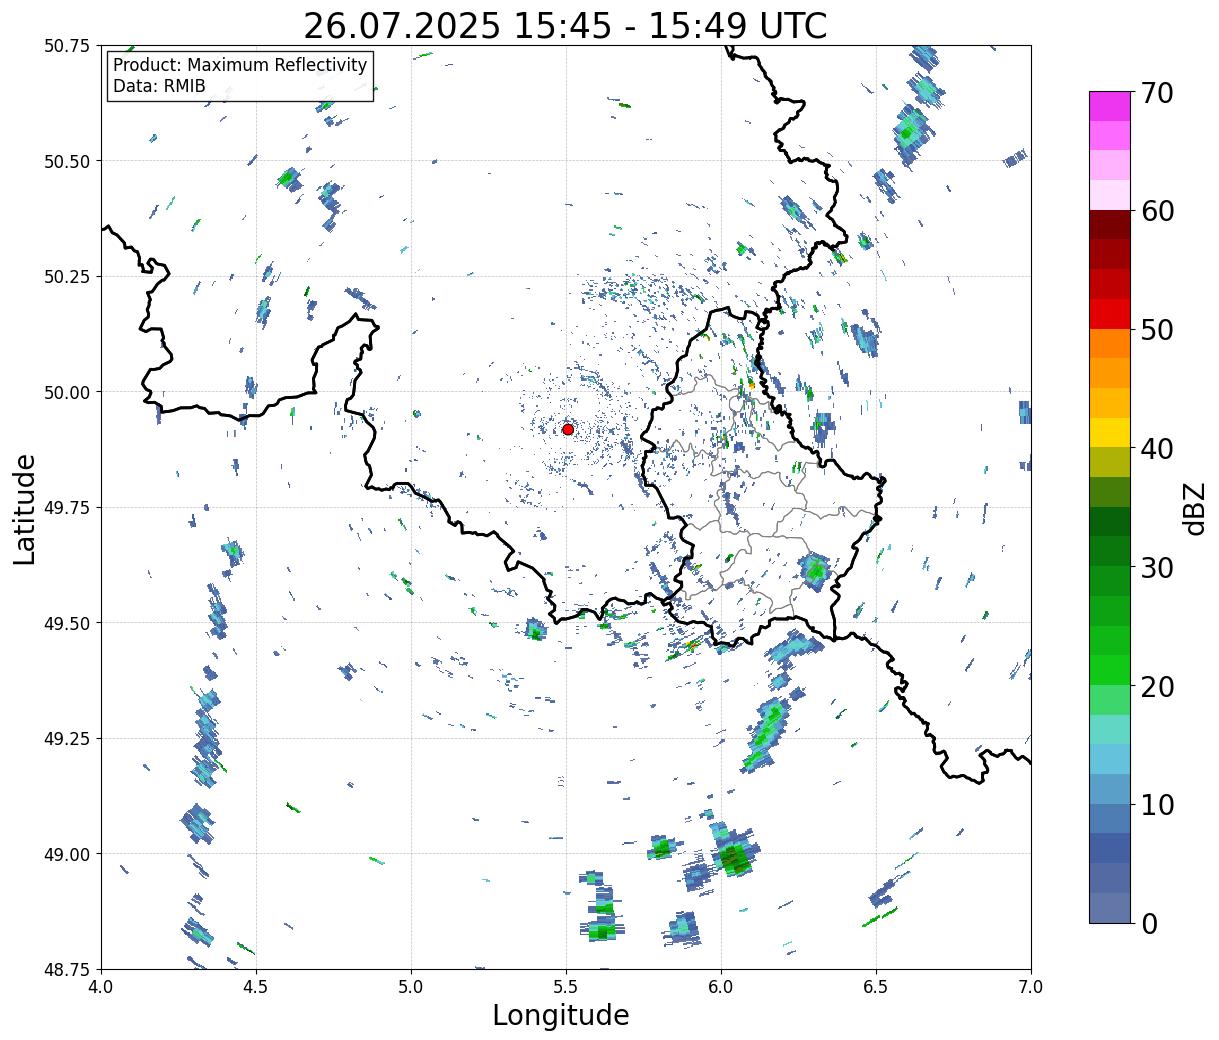The image size is (1219, 1040).
Task: Click the bright red colorbar segment above 50
Action: pyautogui.click(x=1110, y=314)
